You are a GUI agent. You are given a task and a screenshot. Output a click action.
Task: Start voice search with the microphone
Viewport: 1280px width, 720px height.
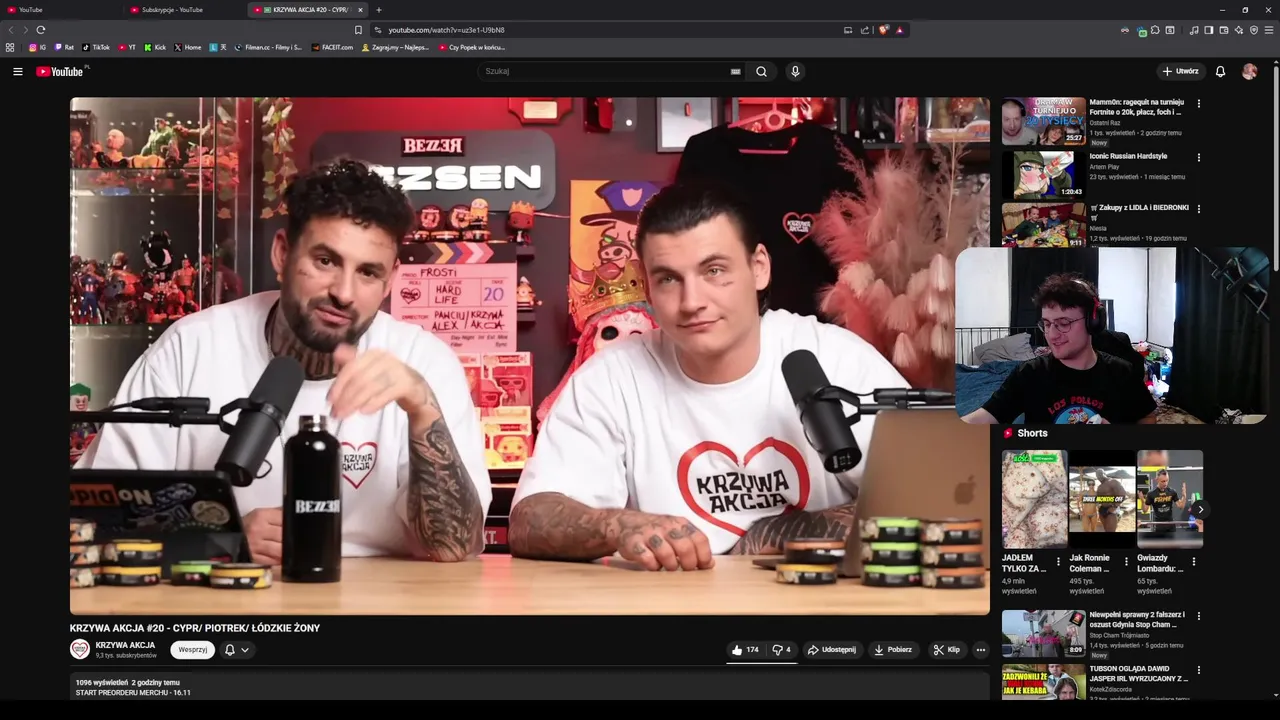click(795, 71)
